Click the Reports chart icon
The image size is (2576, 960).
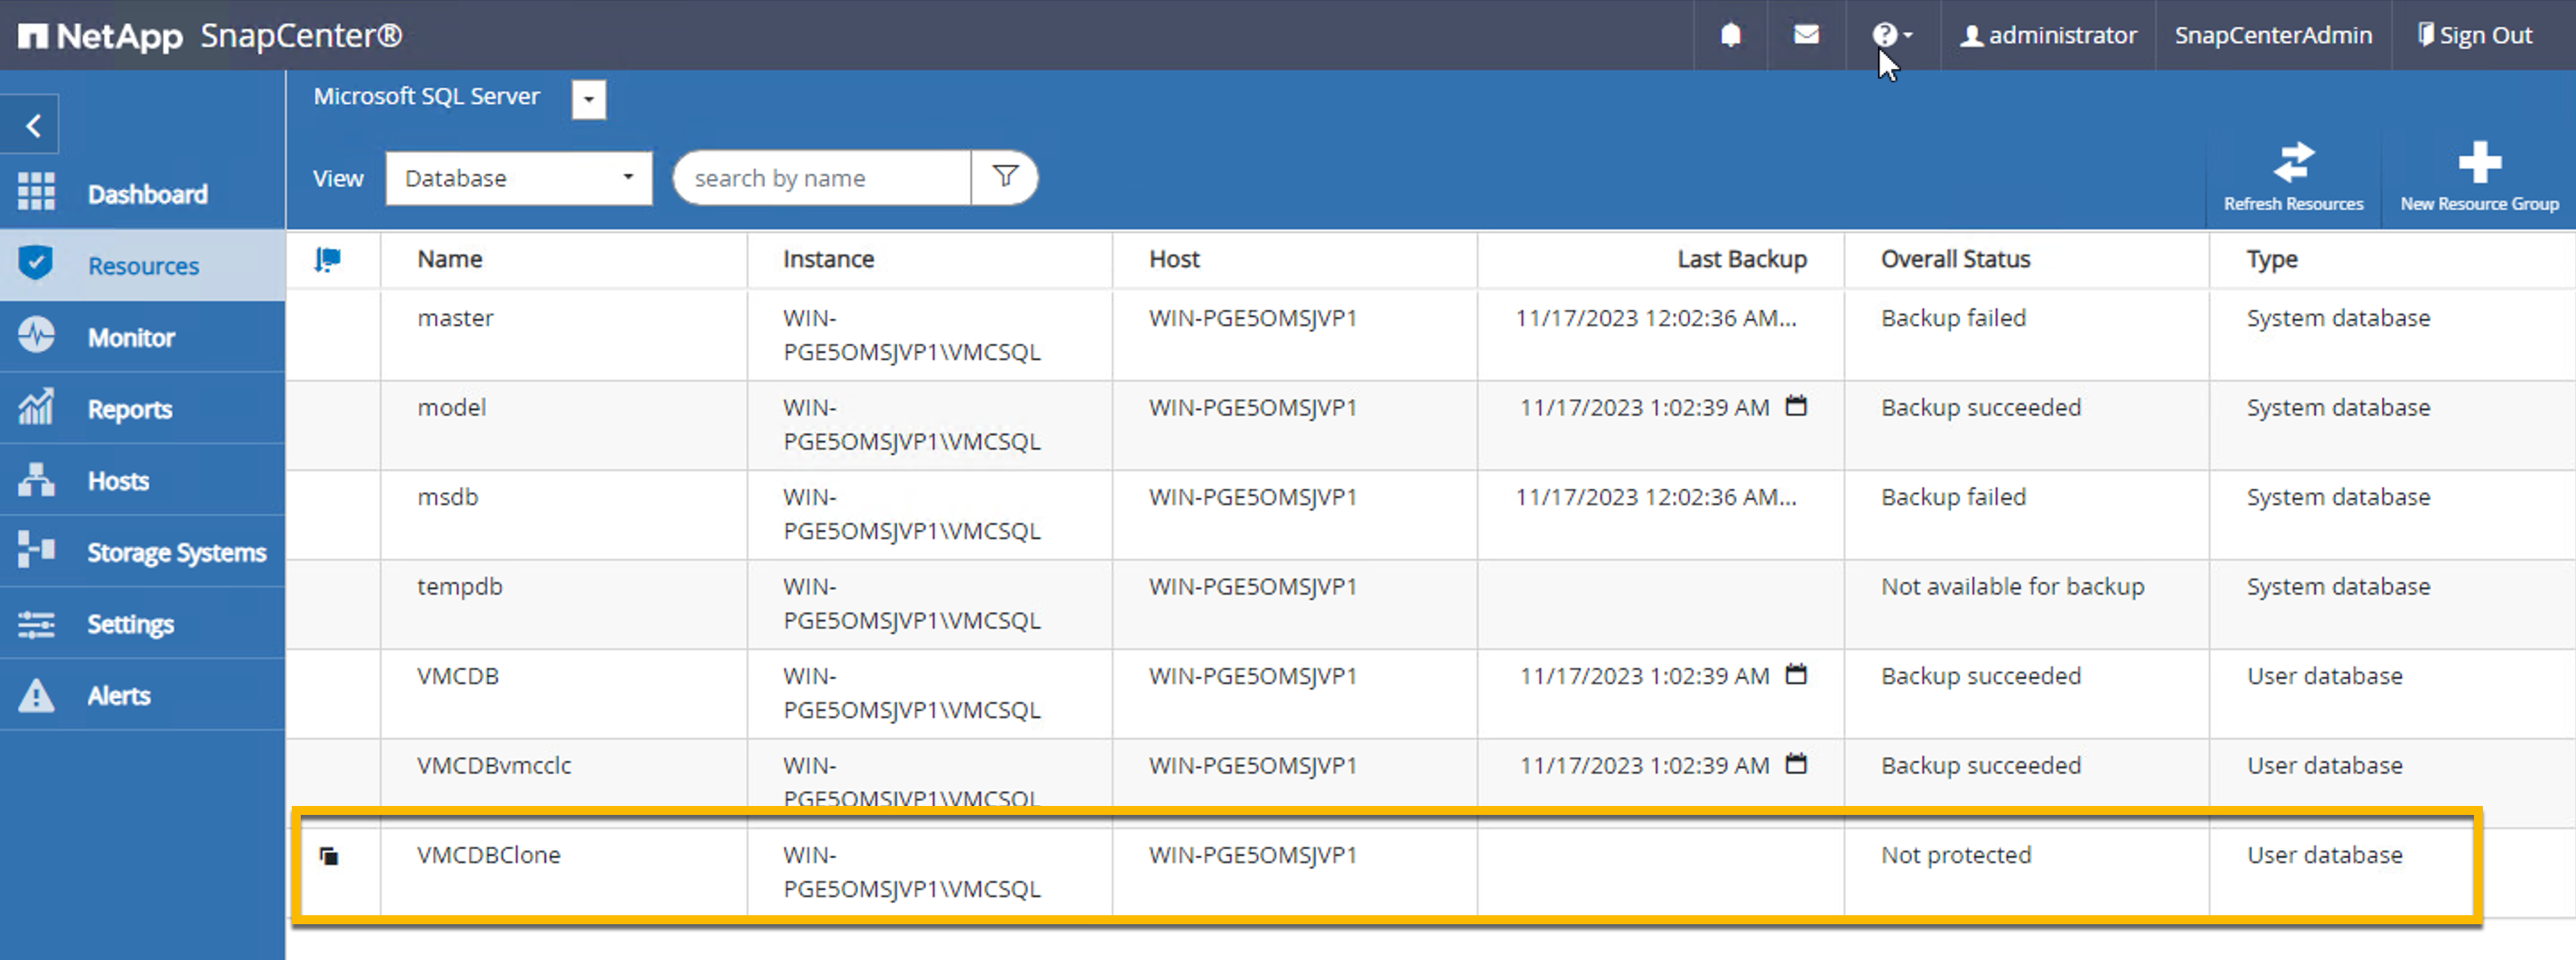pyautogui.click(x=36, y=407)
